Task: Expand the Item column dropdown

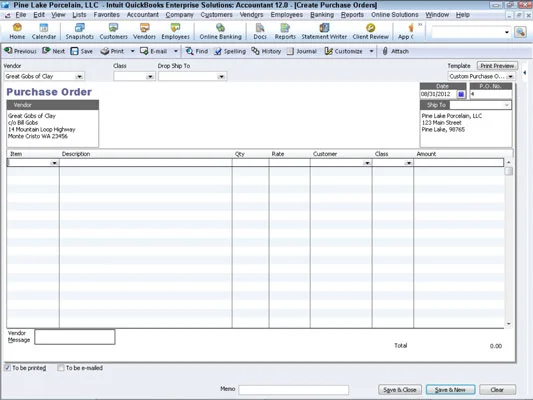Action: point(54,163)
